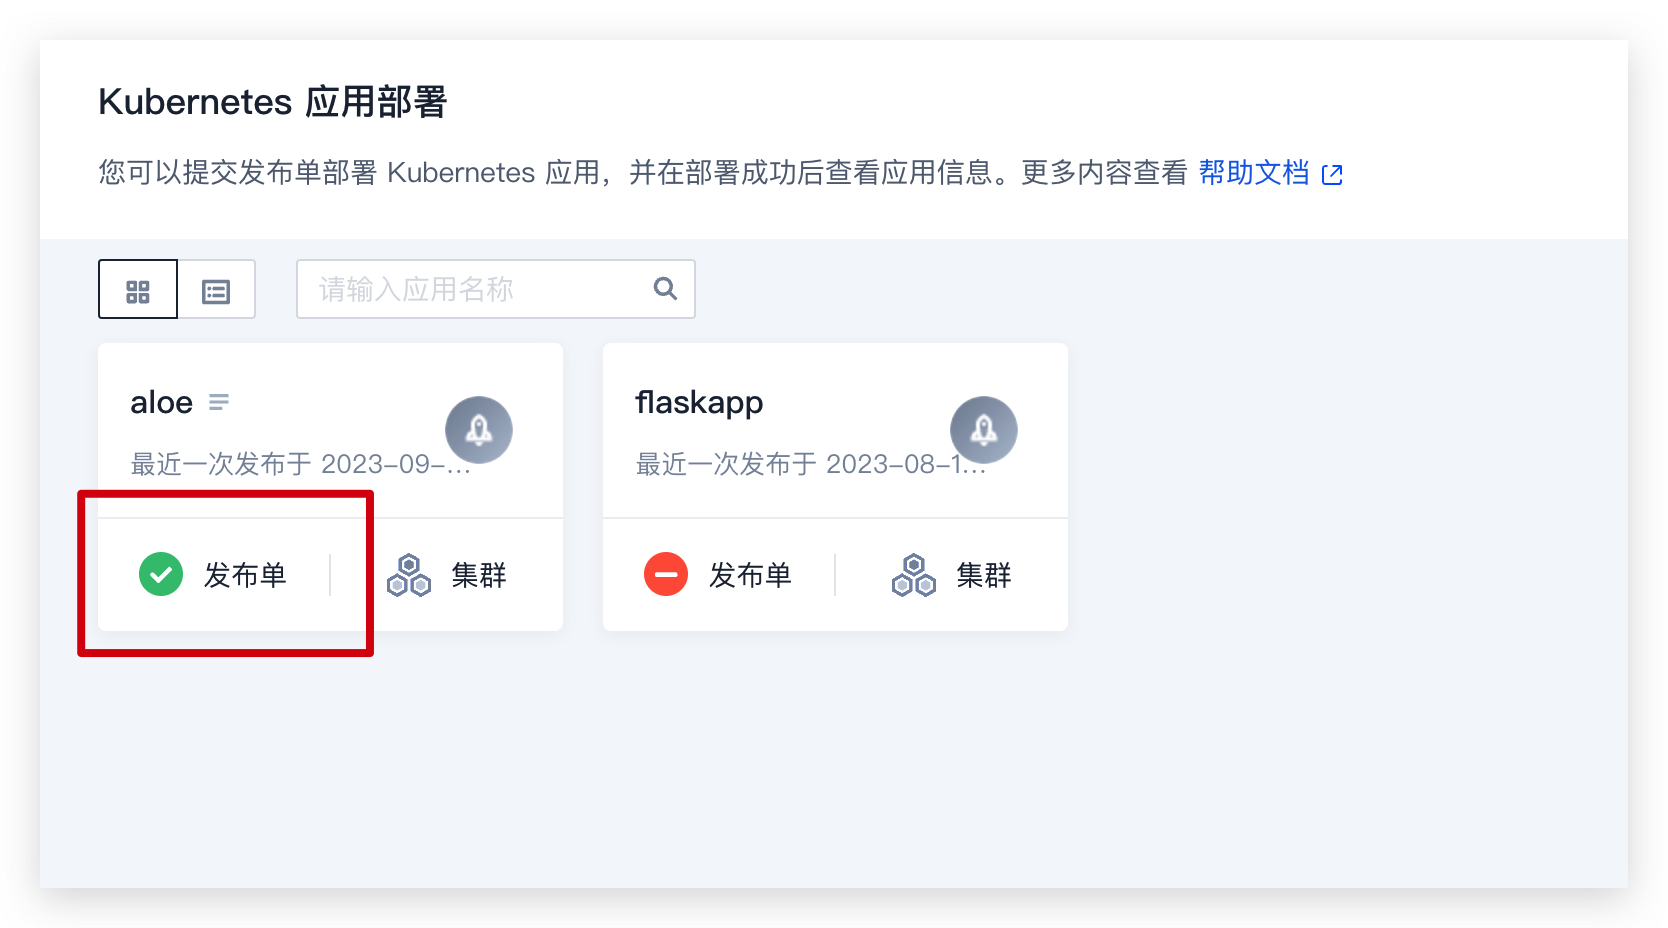Click the description icon next to aloe
This screenshot has width=1668, height=928.
(x=219, y=402)
